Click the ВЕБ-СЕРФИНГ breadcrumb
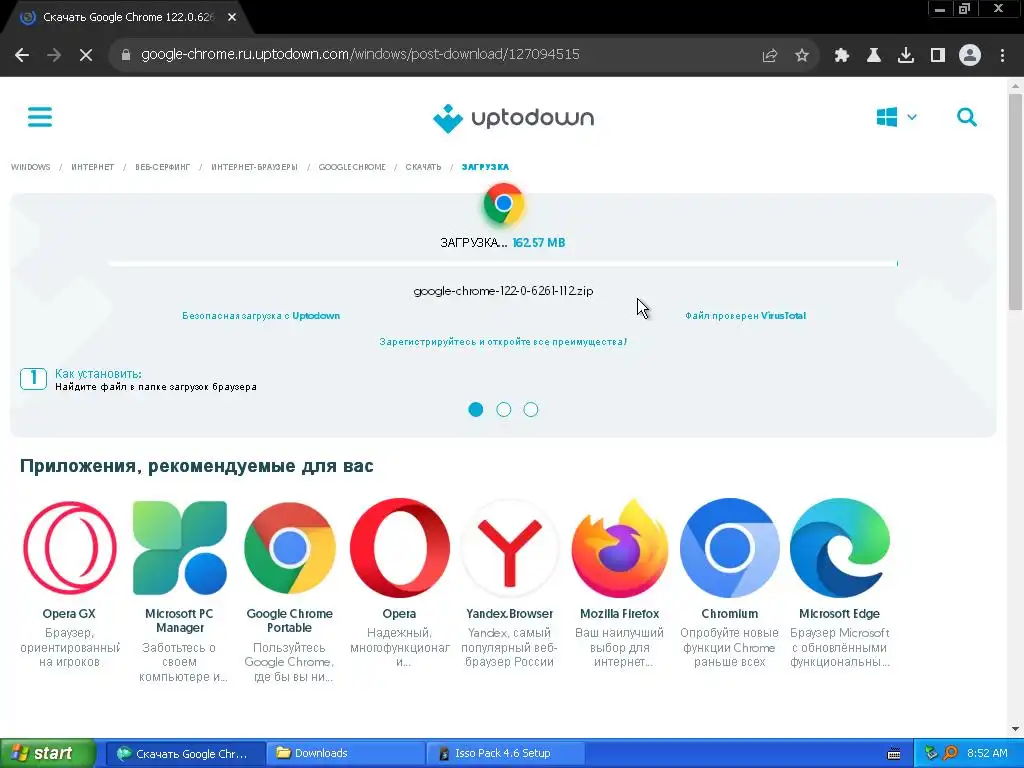Screen dimensions: 1024x768 pos(163,167)
